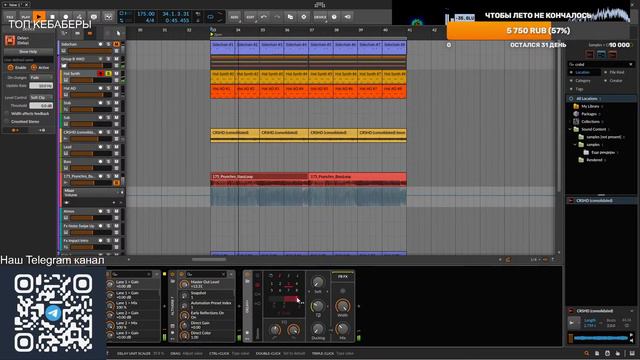The image size is (640, 360).
Task: Click the Threshold value field
Action: click(x=41, y=105)
